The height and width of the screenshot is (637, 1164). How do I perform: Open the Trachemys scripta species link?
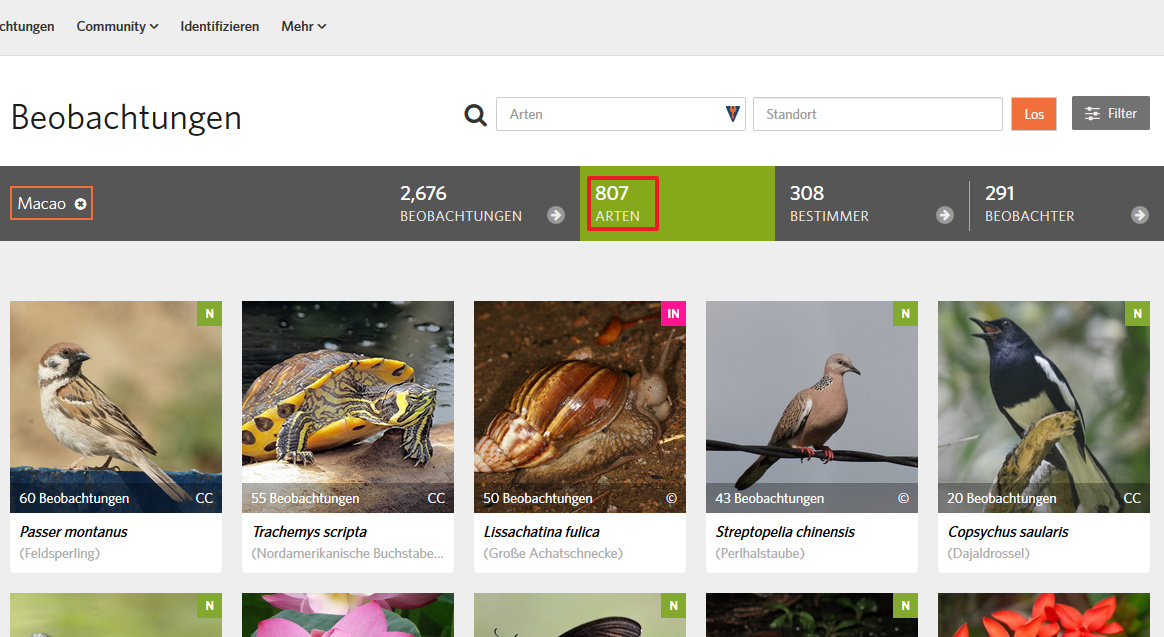click(x=310, y=532)
